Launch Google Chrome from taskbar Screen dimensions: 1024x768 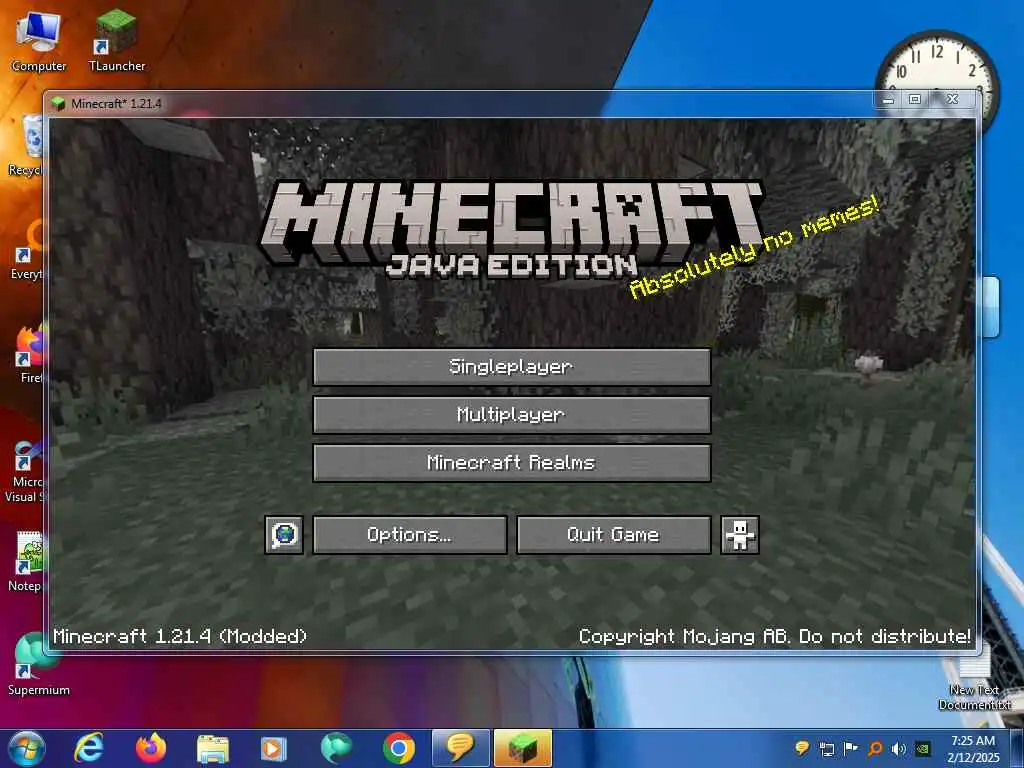click(398, 748)
